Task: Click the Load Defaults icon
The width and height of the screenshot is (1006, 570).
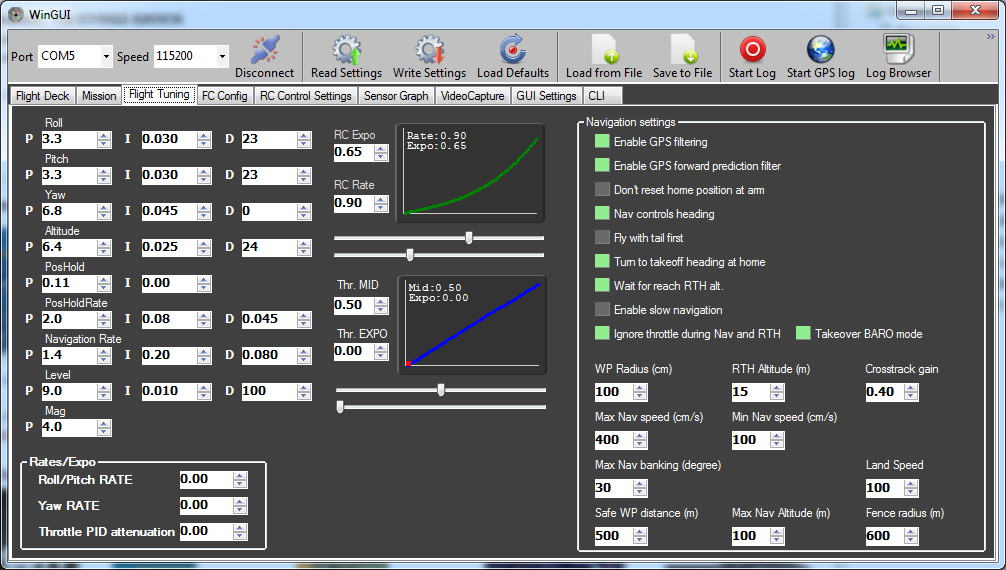Action: [512, 50]
